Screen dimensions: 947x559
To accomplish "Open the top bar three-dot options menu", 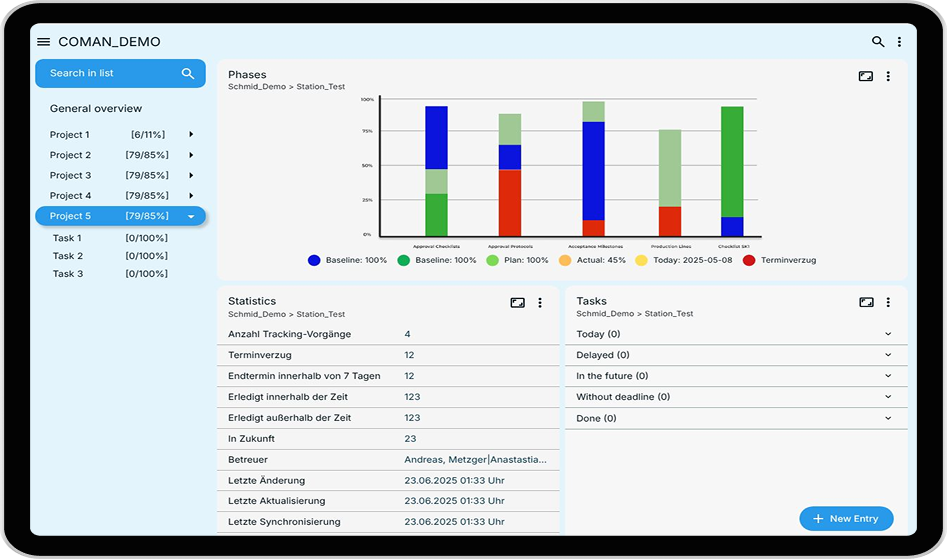I will (x=899, y=42).
